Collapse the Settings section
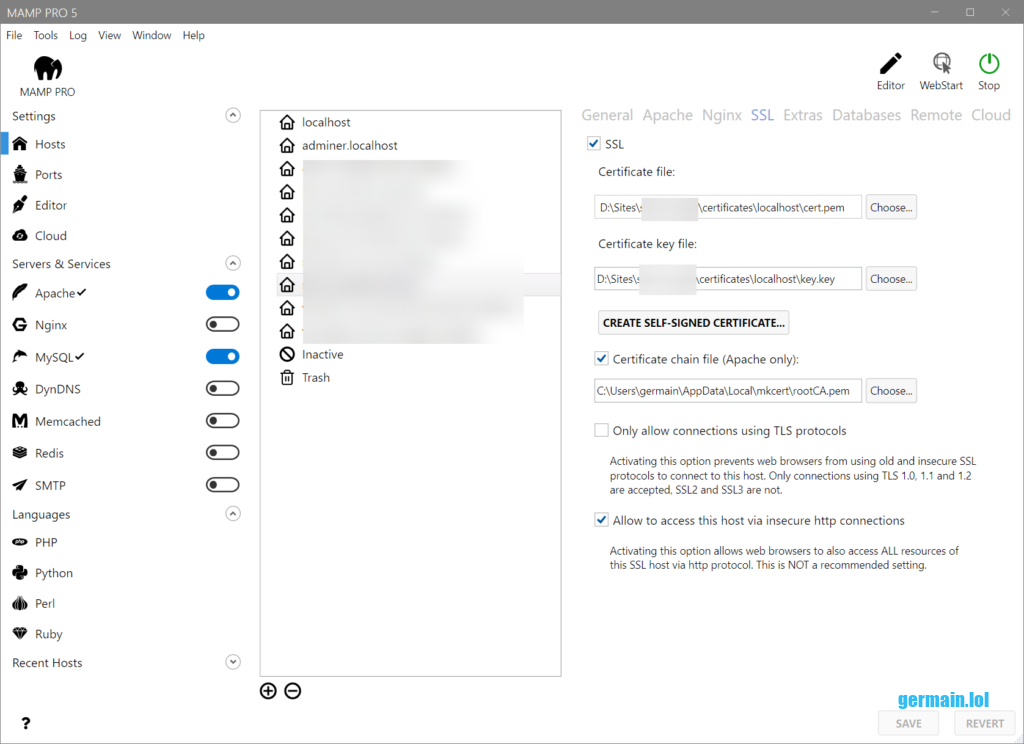The width and height of the screenshot is (1024, 744). (x=233, y=116)
